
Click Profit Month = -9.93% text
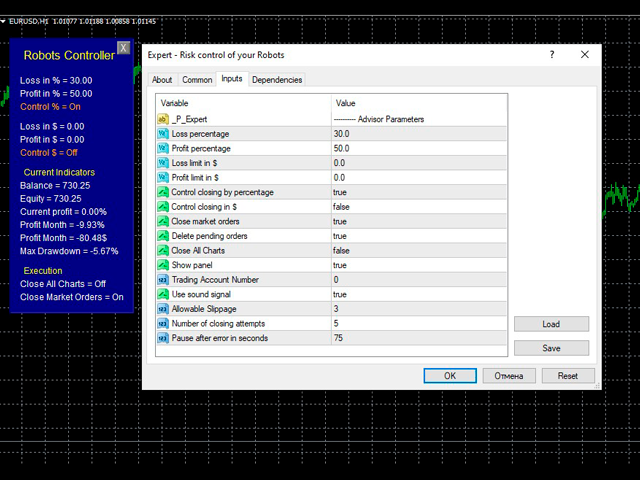(62, 225)
